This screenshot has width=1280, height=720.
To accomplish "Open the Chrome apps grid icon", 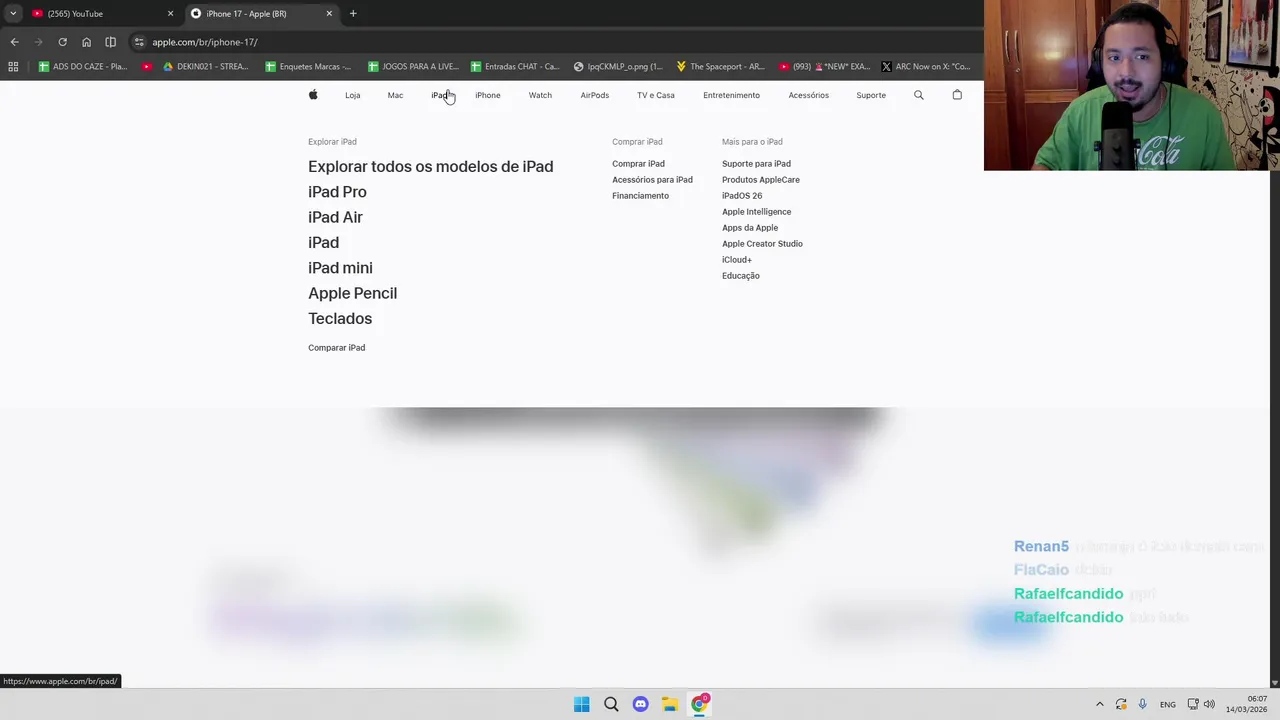I will pyautogui.click(x=13, y=67).
